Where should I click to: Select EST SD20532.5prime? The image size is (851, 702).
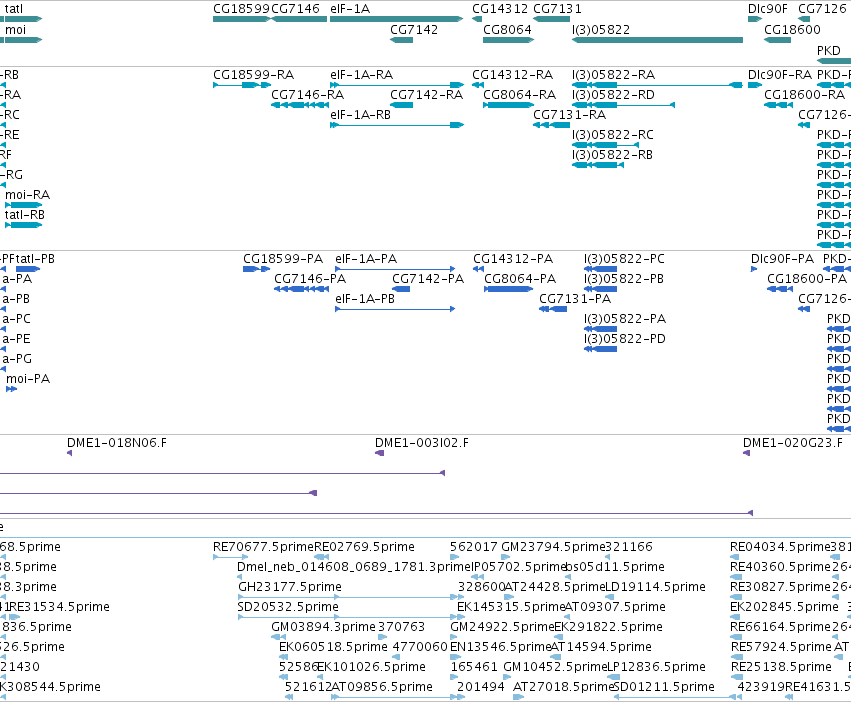coord(288,607)
